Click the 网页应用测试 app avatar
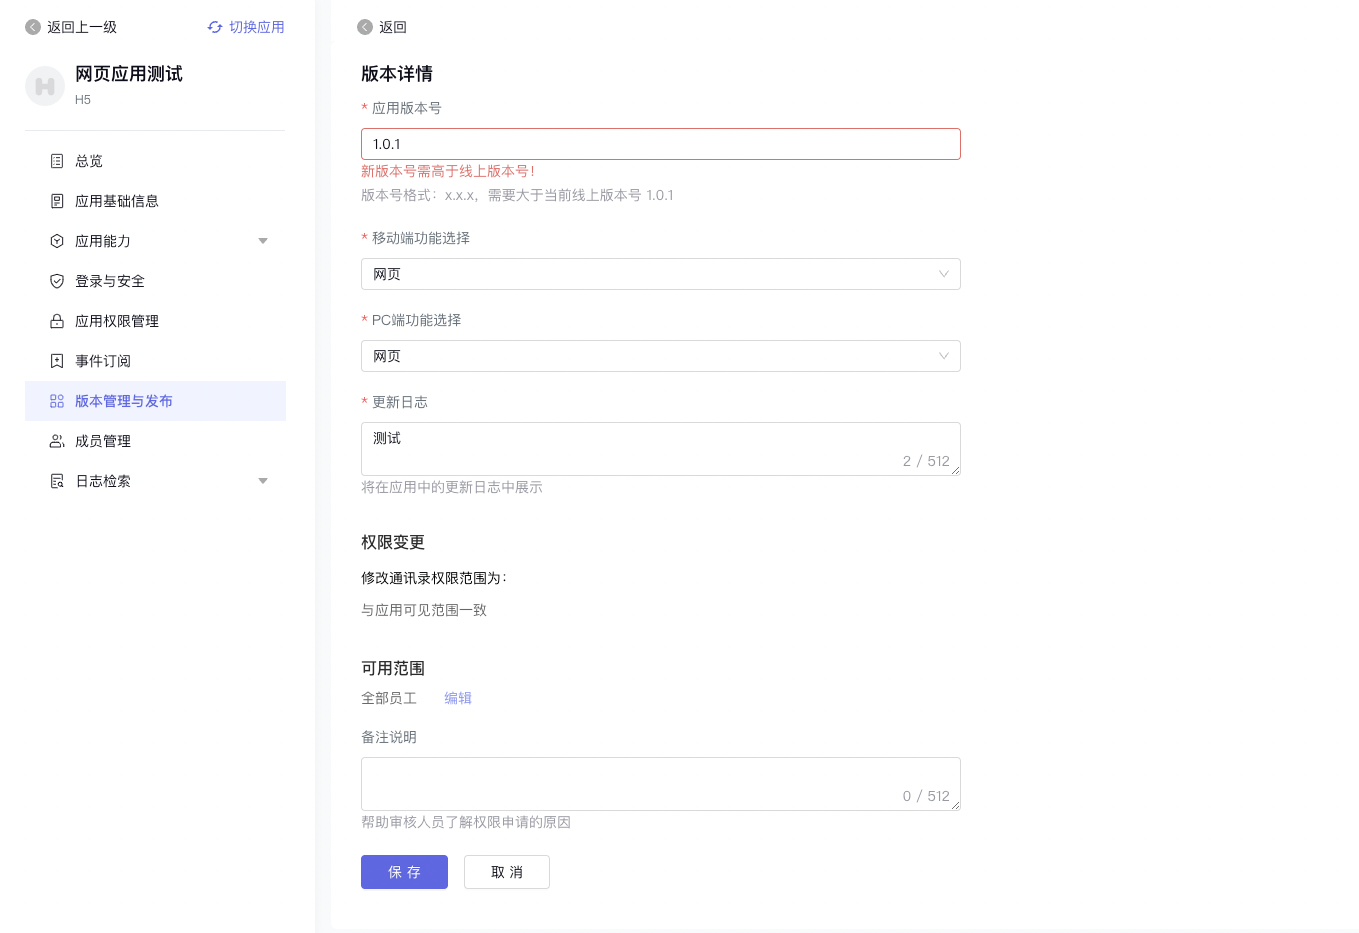Screen dimensions: 1359x933 coord(45,86)
